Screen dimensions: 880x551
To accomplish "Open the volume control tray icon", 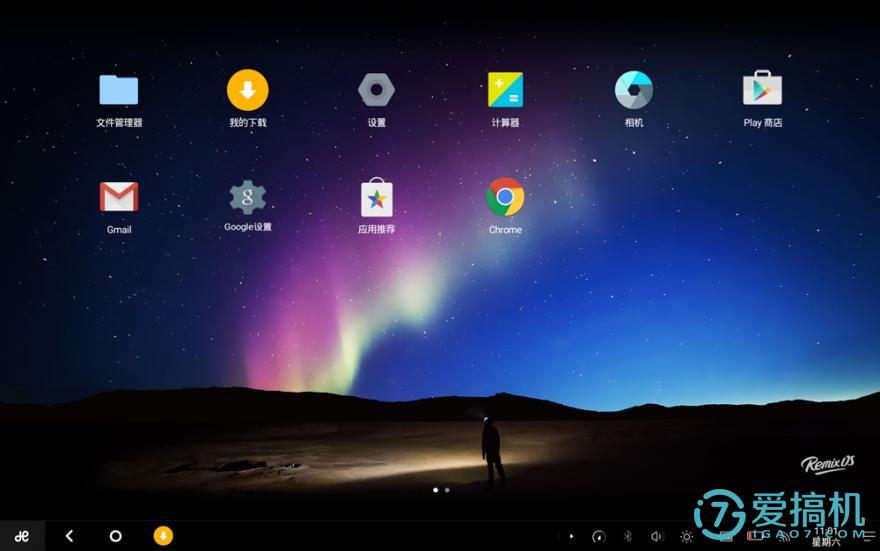I will point(656,536).
